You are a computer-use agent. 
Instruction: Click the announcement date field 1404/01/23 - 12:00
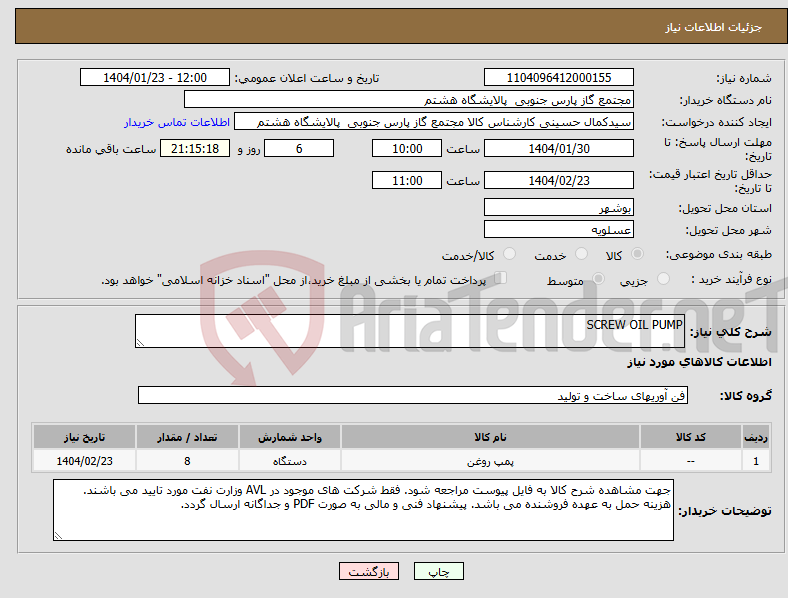155,78
